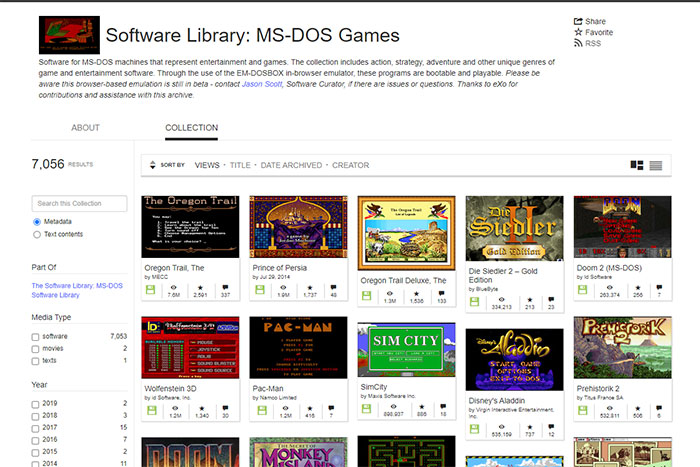Open the COLLECTION tab

tap(192, 128)
